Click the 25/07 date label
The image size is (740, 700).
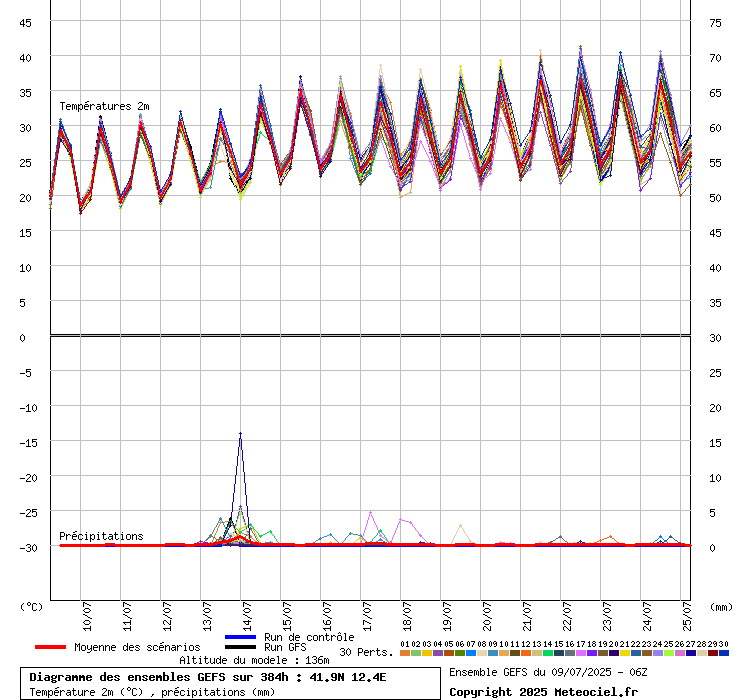687,616
